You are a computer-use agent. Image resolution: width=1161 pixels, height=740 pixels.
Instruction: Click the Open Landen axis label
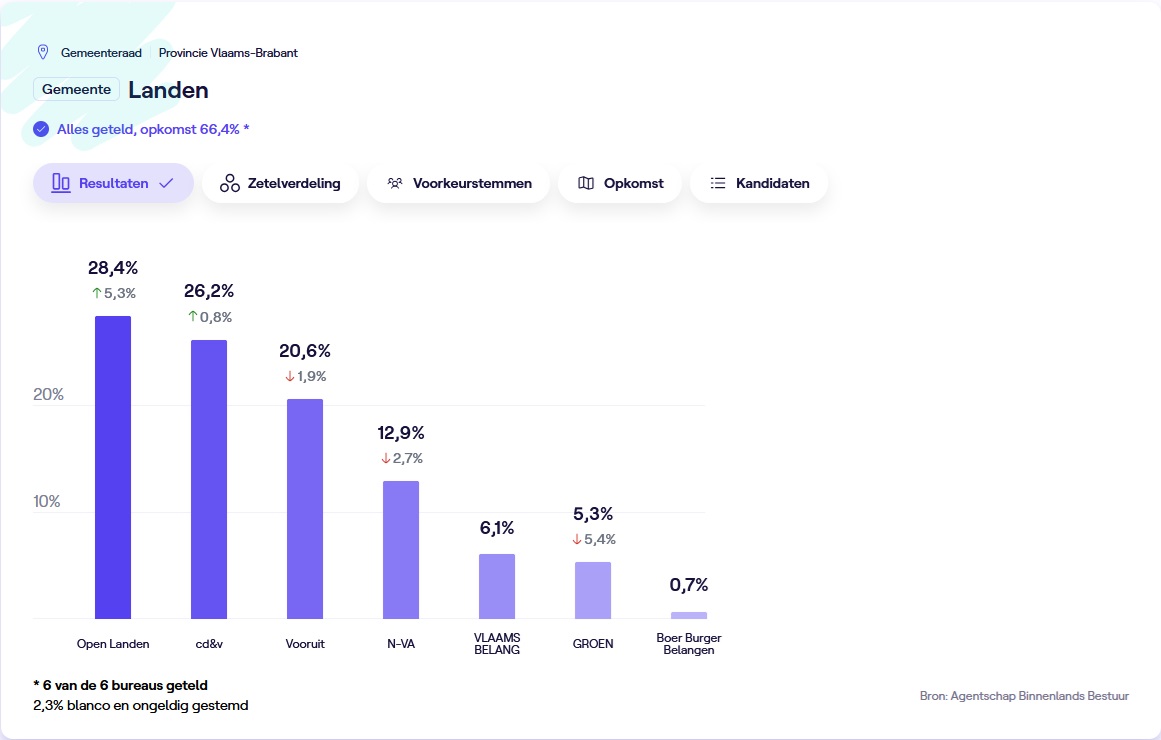[113, 644]
